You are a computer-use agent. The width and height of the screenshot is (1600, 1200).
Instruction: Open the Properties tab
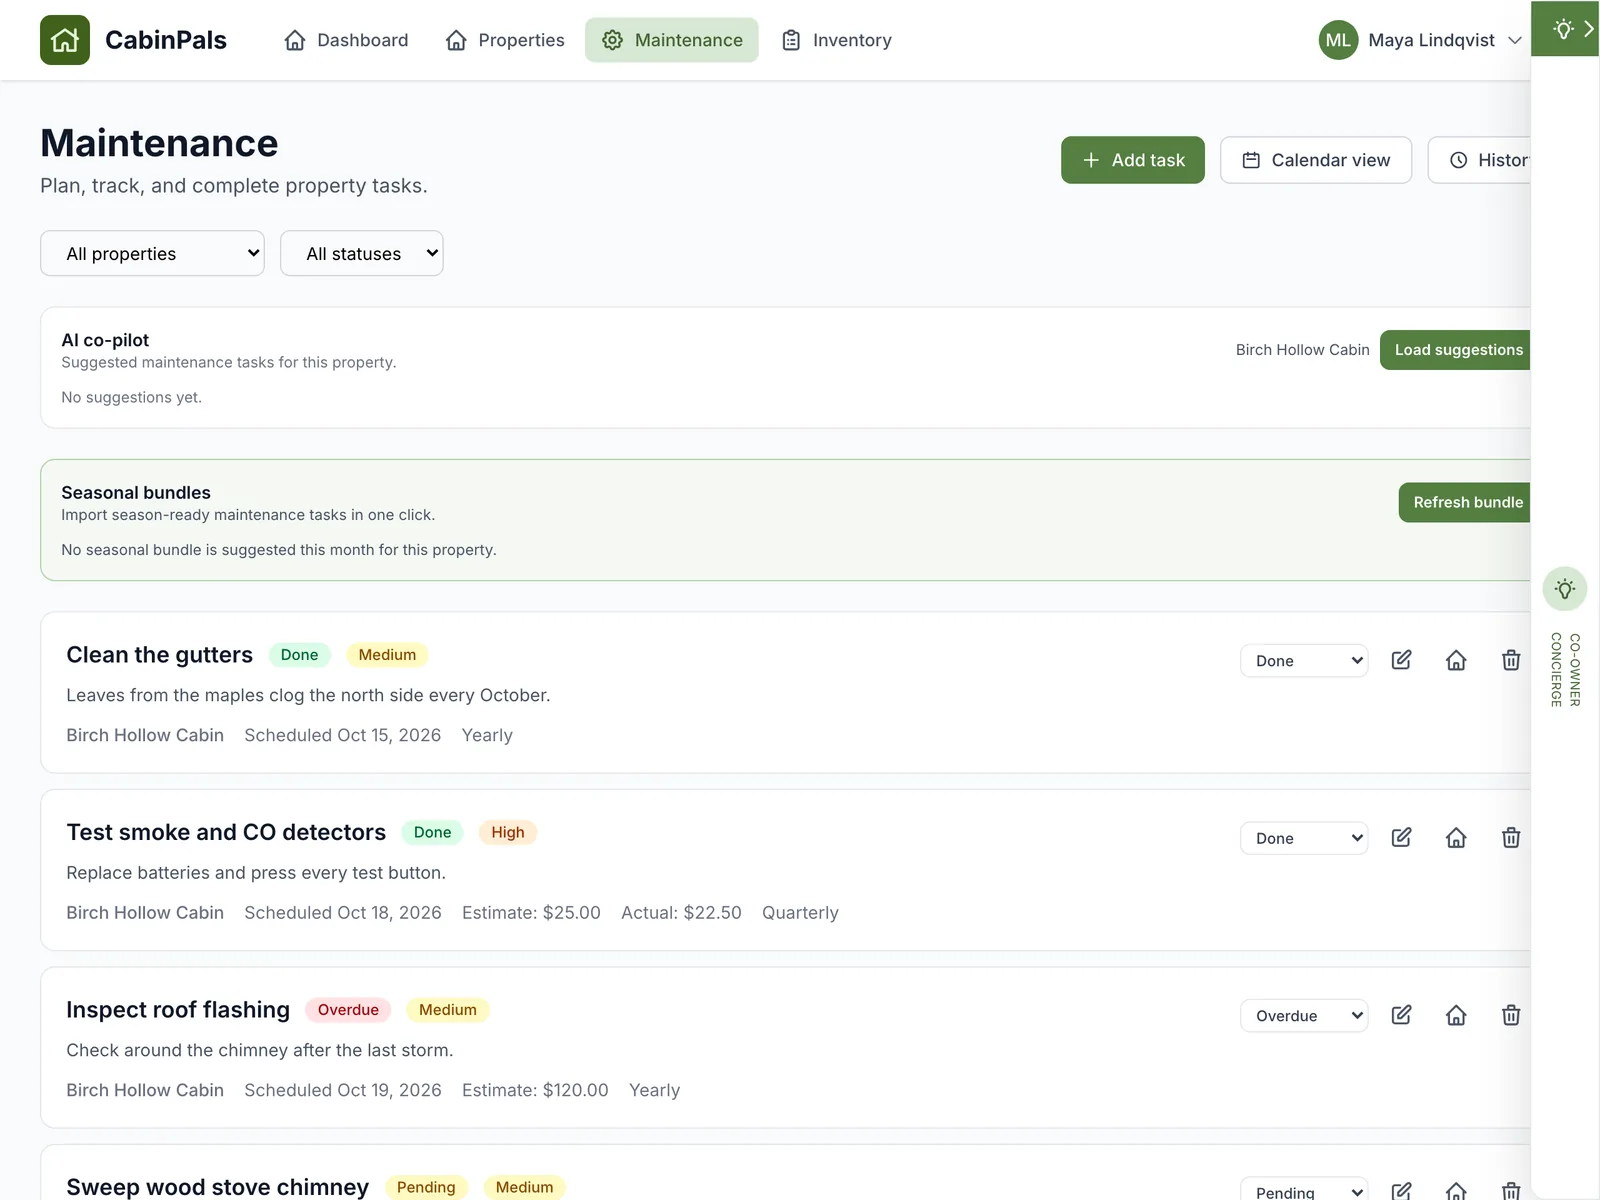pyautogui.click(x=505, y=40)
